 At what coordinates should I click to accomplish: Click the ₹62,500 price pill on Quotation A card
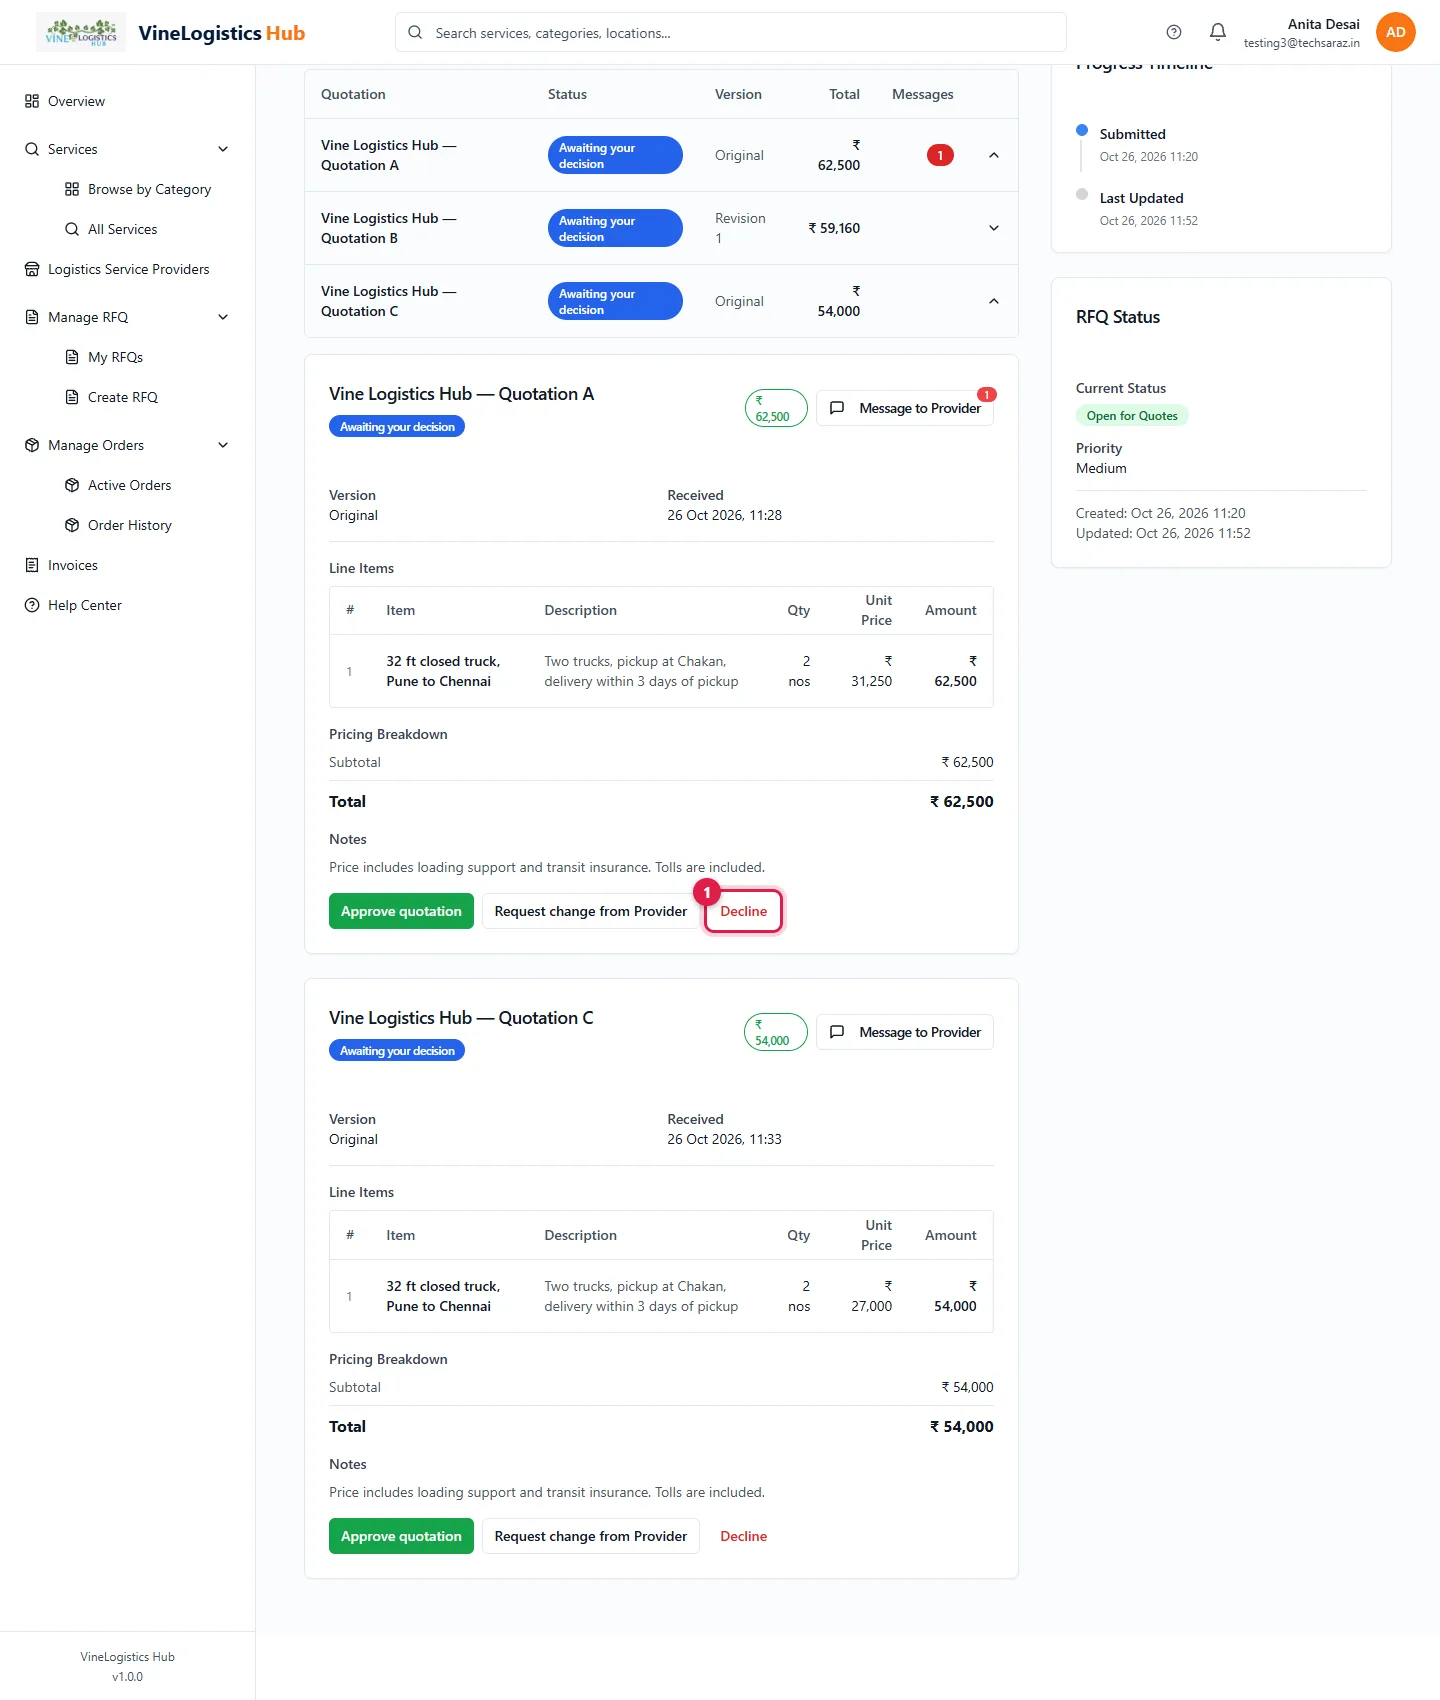point(776,408)
